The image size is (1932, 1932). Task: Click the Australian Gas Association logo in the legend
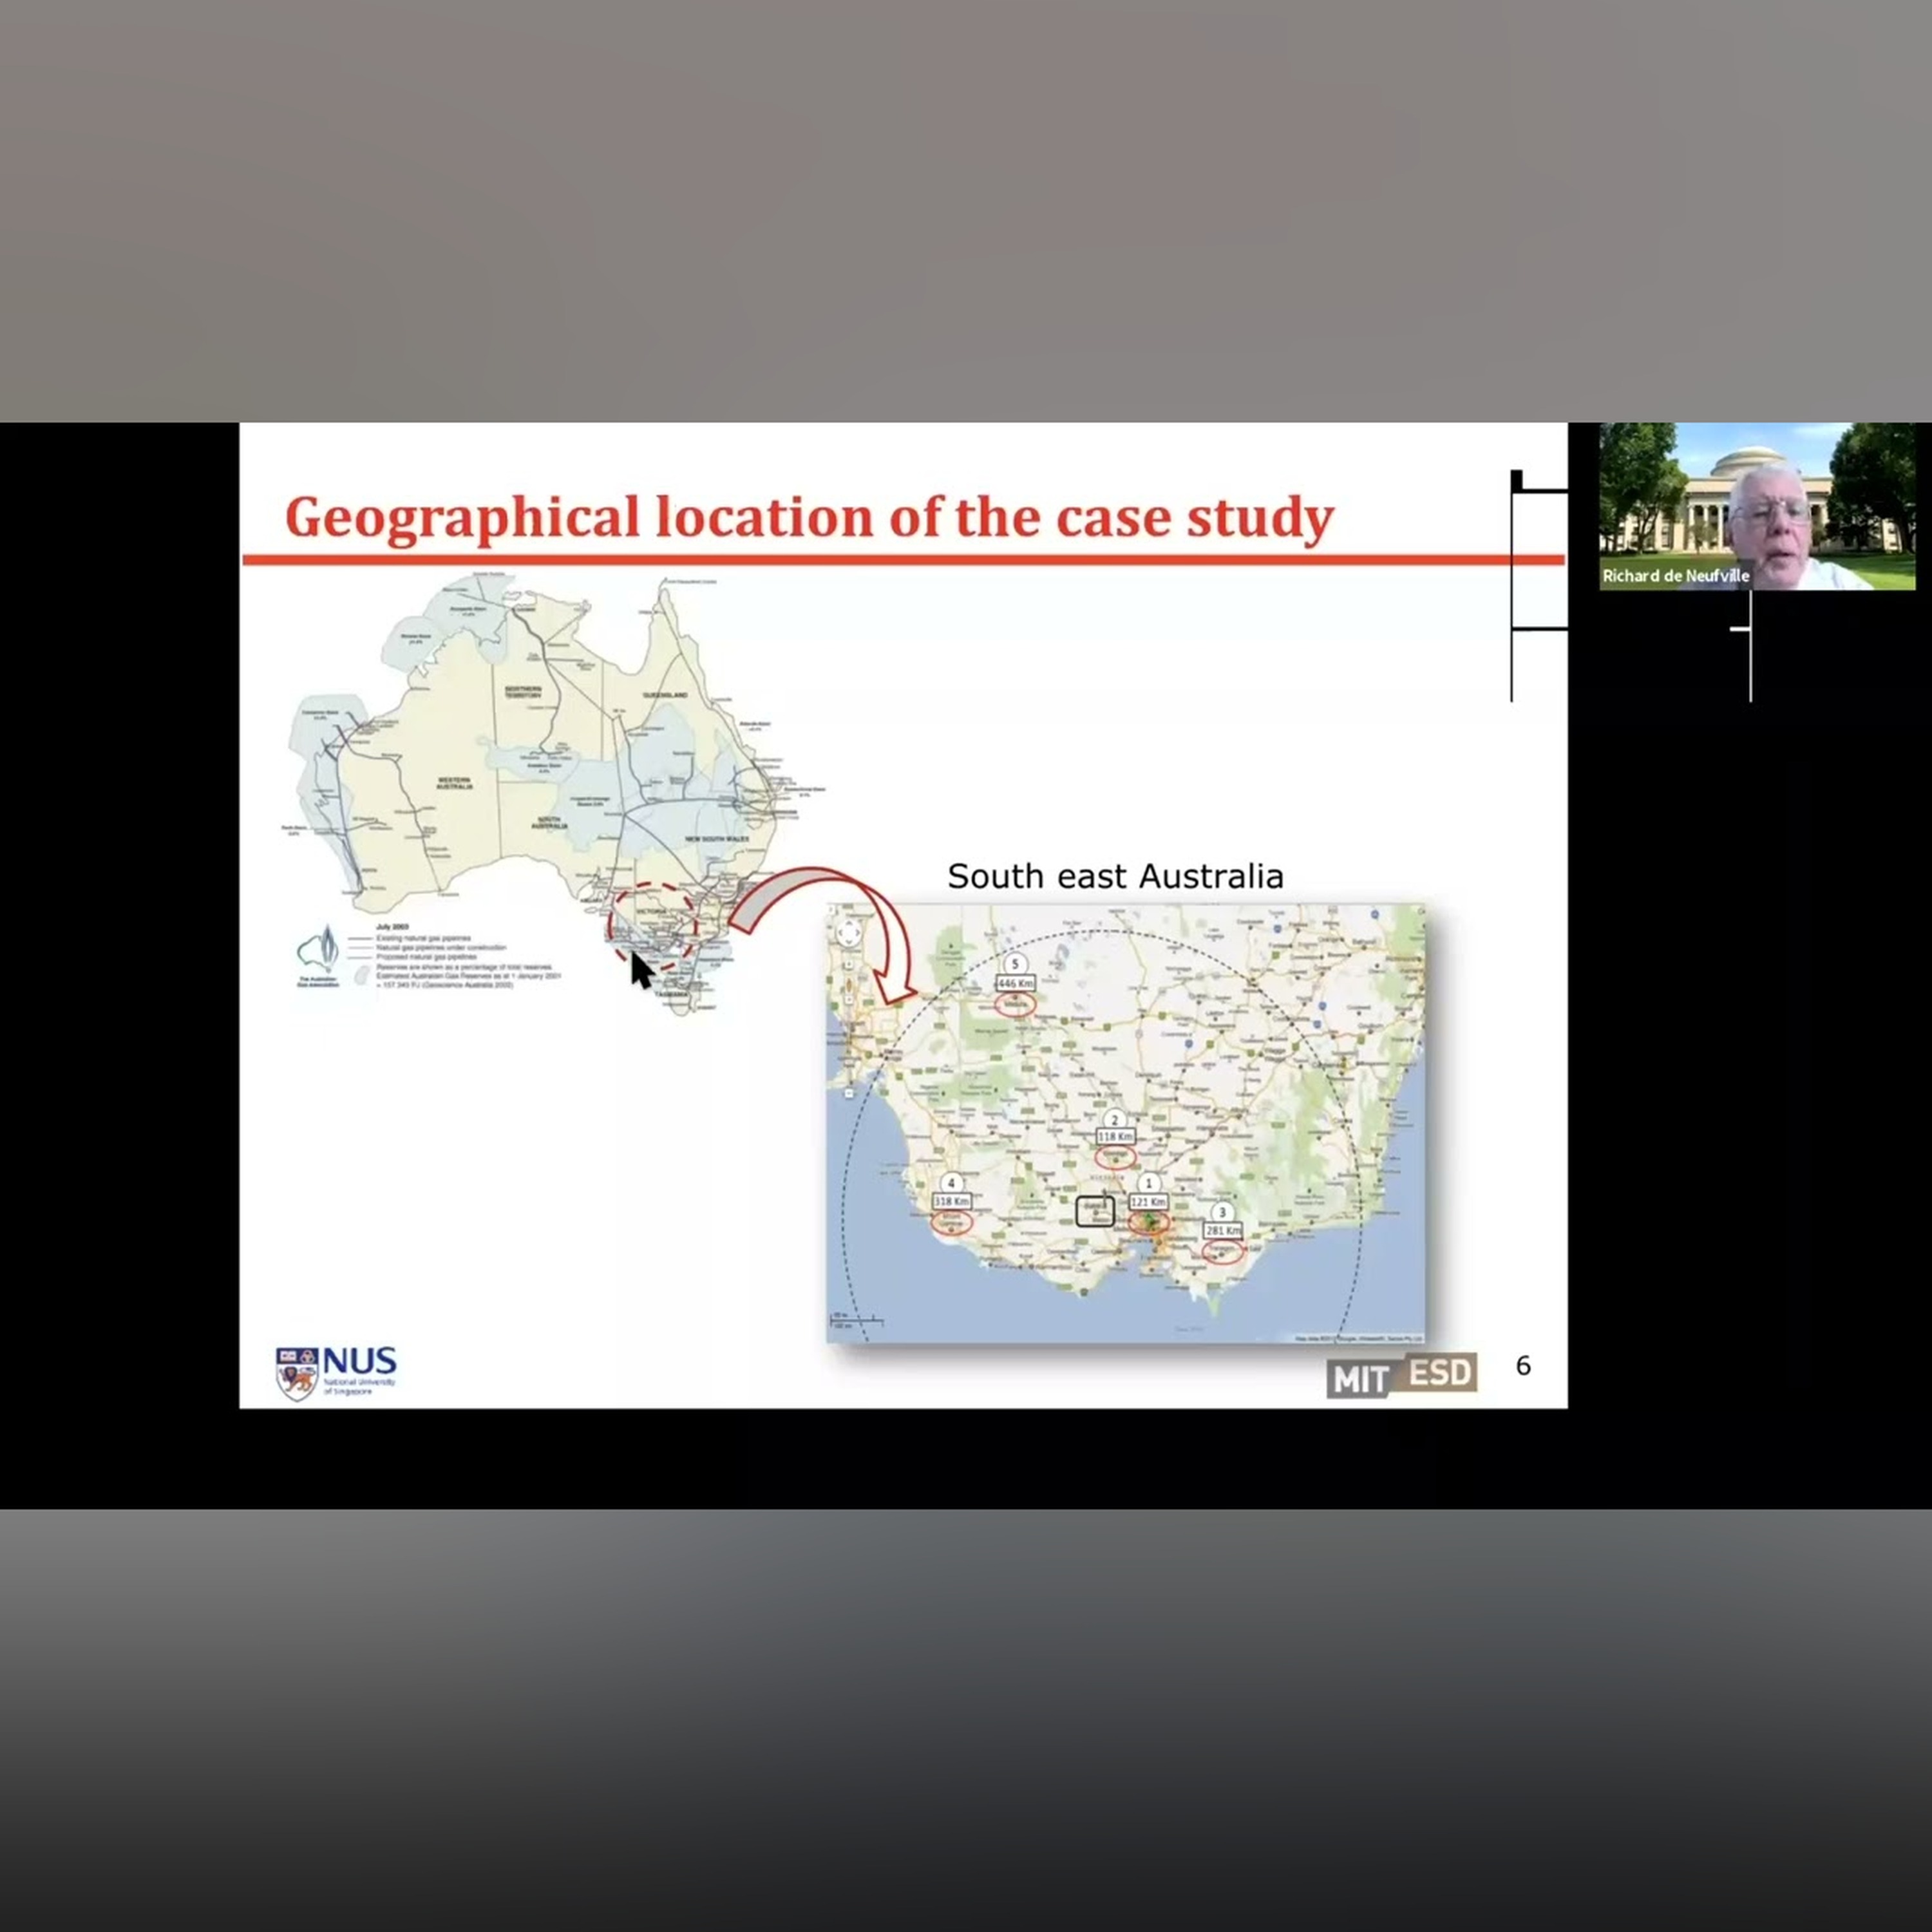[318, 957]
